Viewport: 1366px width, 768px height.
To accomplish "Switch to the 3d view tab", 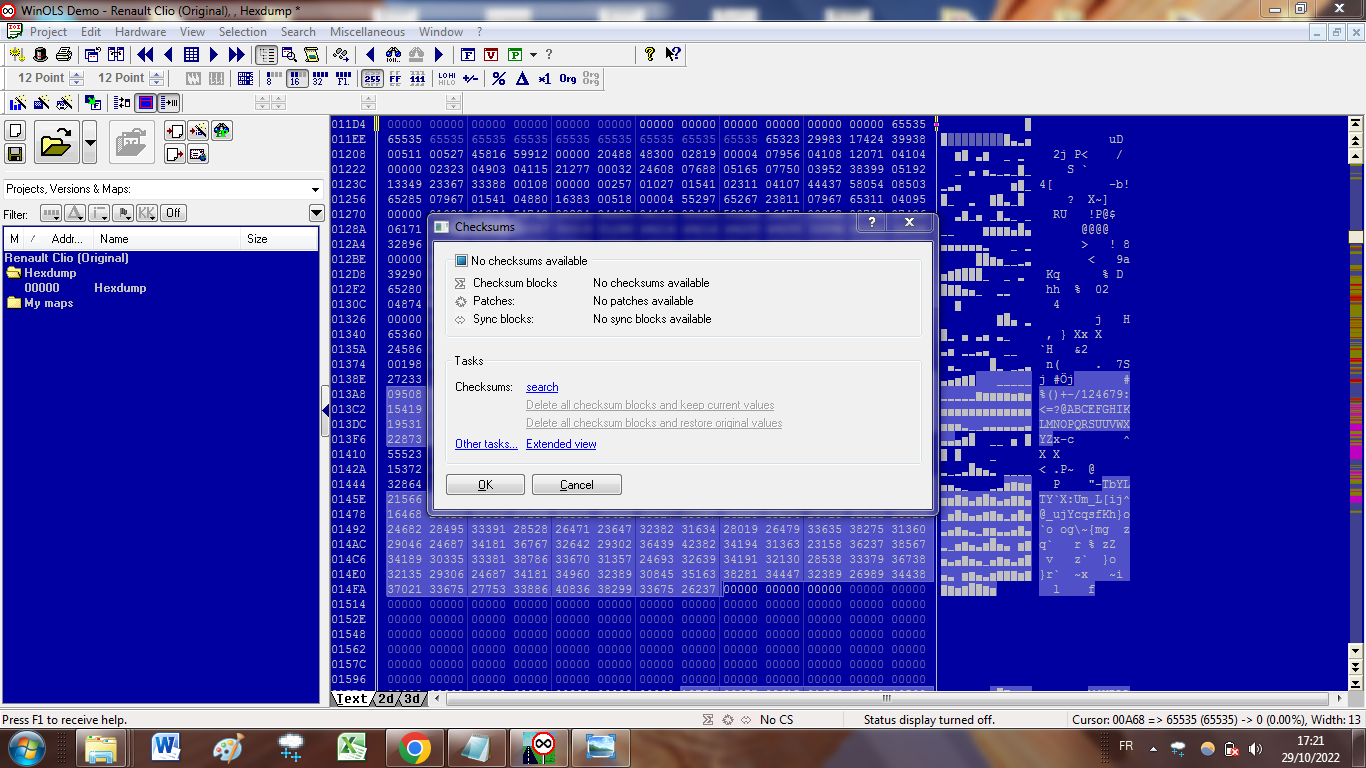I will 412,699.
